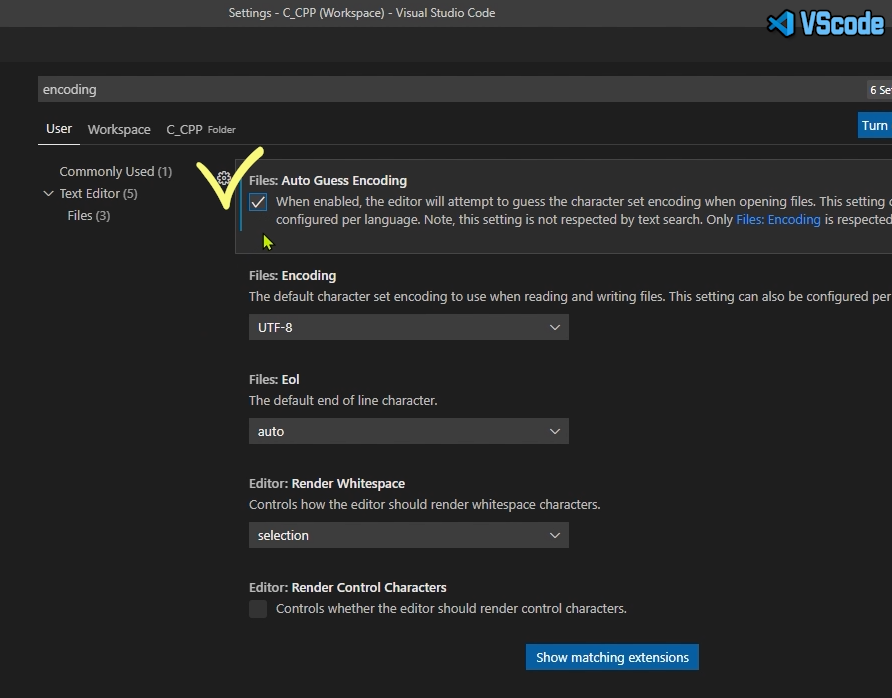The width and height of the screenshot is (892, 698).
Task: Collapse the Text Editor tree section
Action: click(x=49, y=193)
